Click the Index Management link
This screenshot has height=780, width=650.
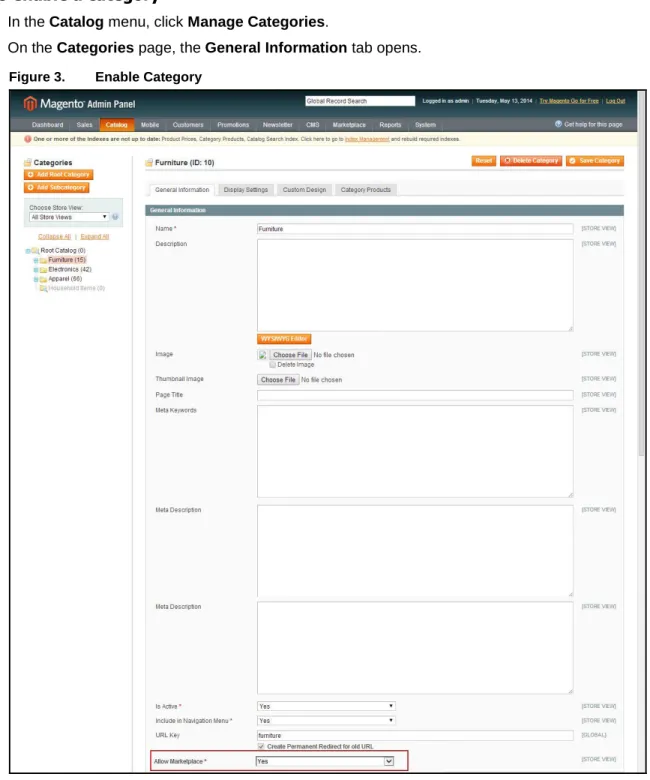[x=367, y=139]
